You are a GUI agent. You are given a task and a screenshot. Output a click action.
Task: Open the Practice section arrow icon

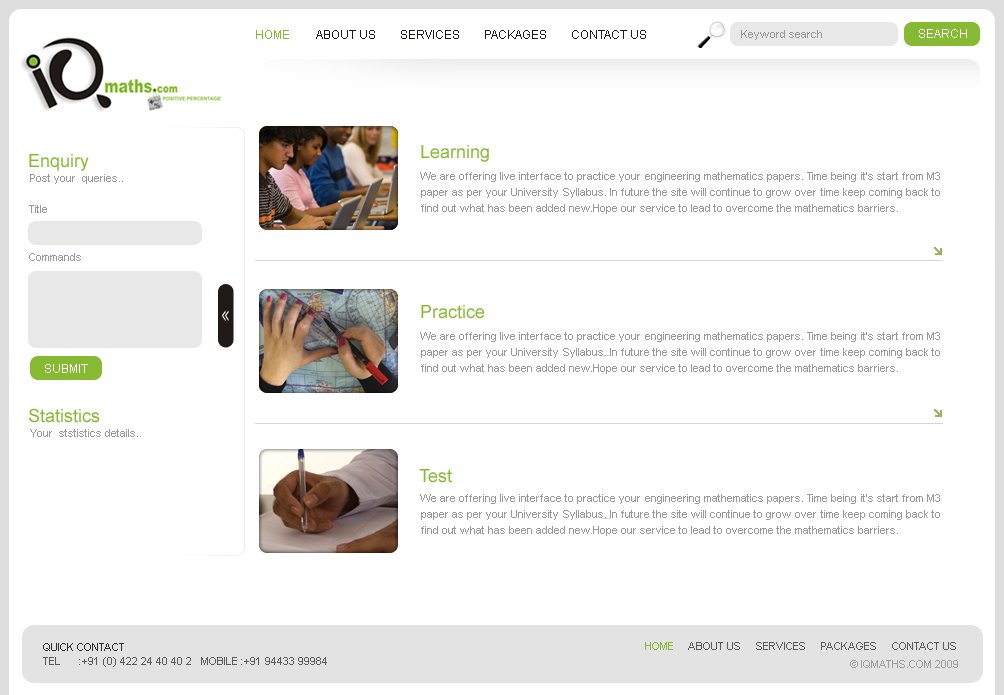(937, 413)
